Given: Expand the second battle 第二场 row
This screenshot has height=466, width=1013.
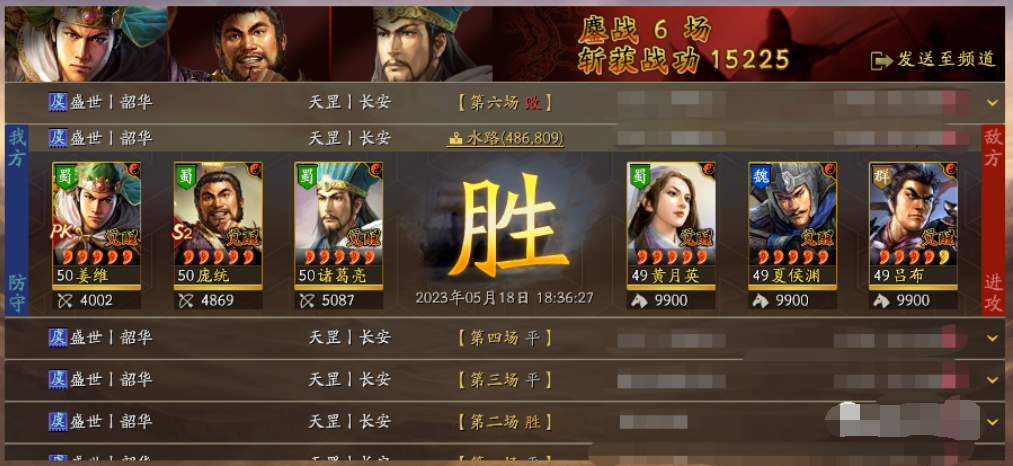Looking at the screenshot, I should click(993, 422).
